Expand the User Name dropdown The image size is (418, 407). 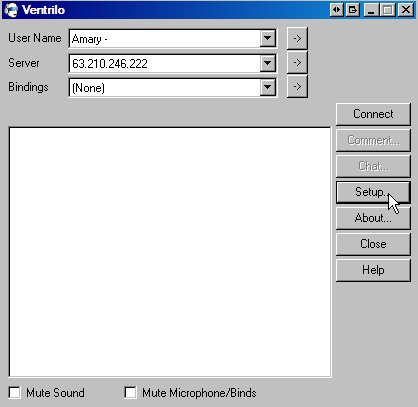coord(268,38)
